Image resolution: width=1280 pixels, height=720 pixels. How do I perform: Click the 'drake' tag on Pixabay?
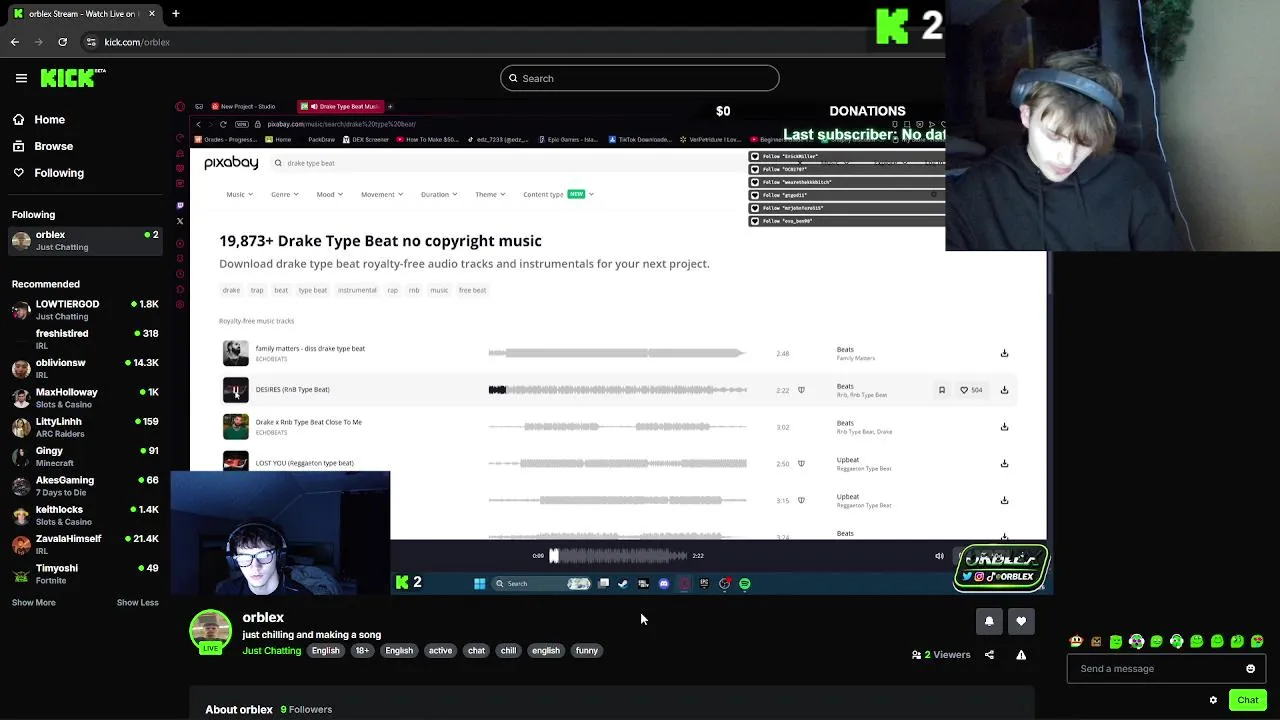coord(231,290)
